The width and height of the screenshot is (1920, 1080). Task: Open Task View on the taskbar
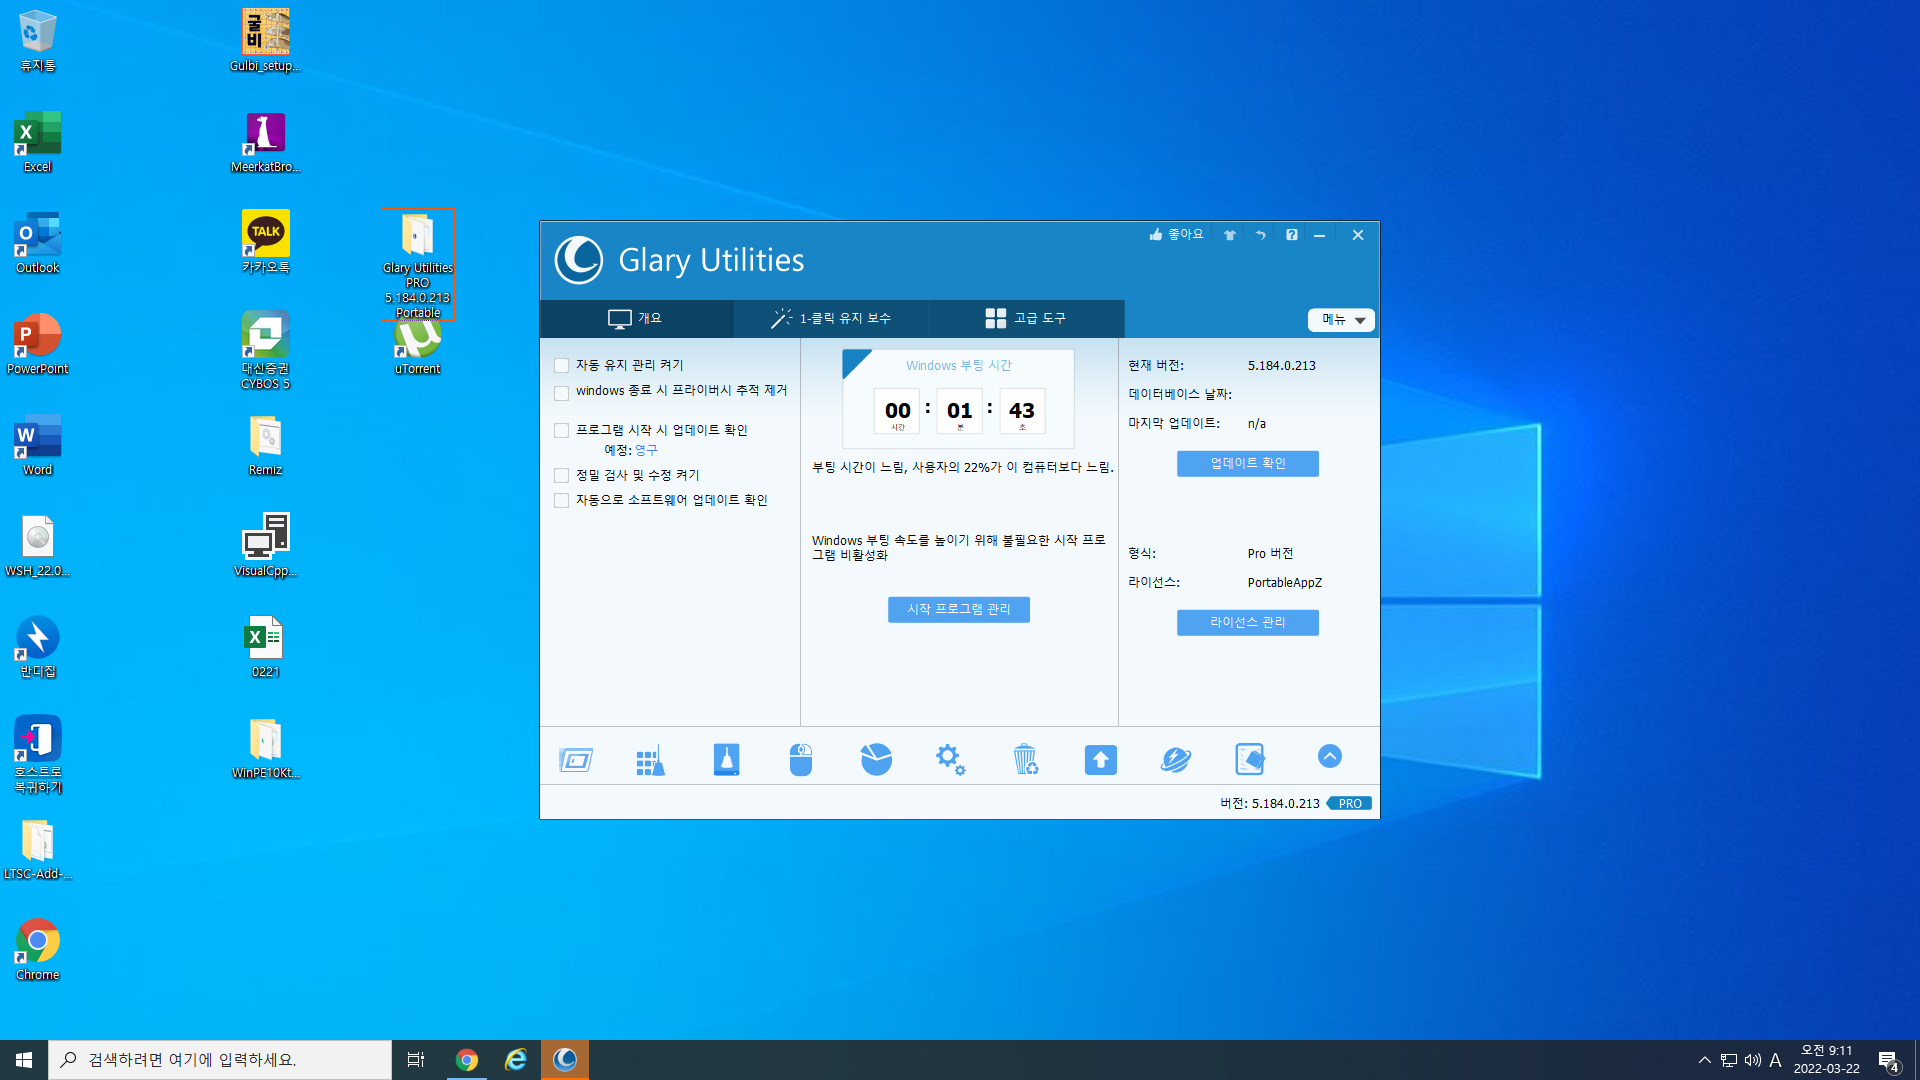[x=416, y=1060]
